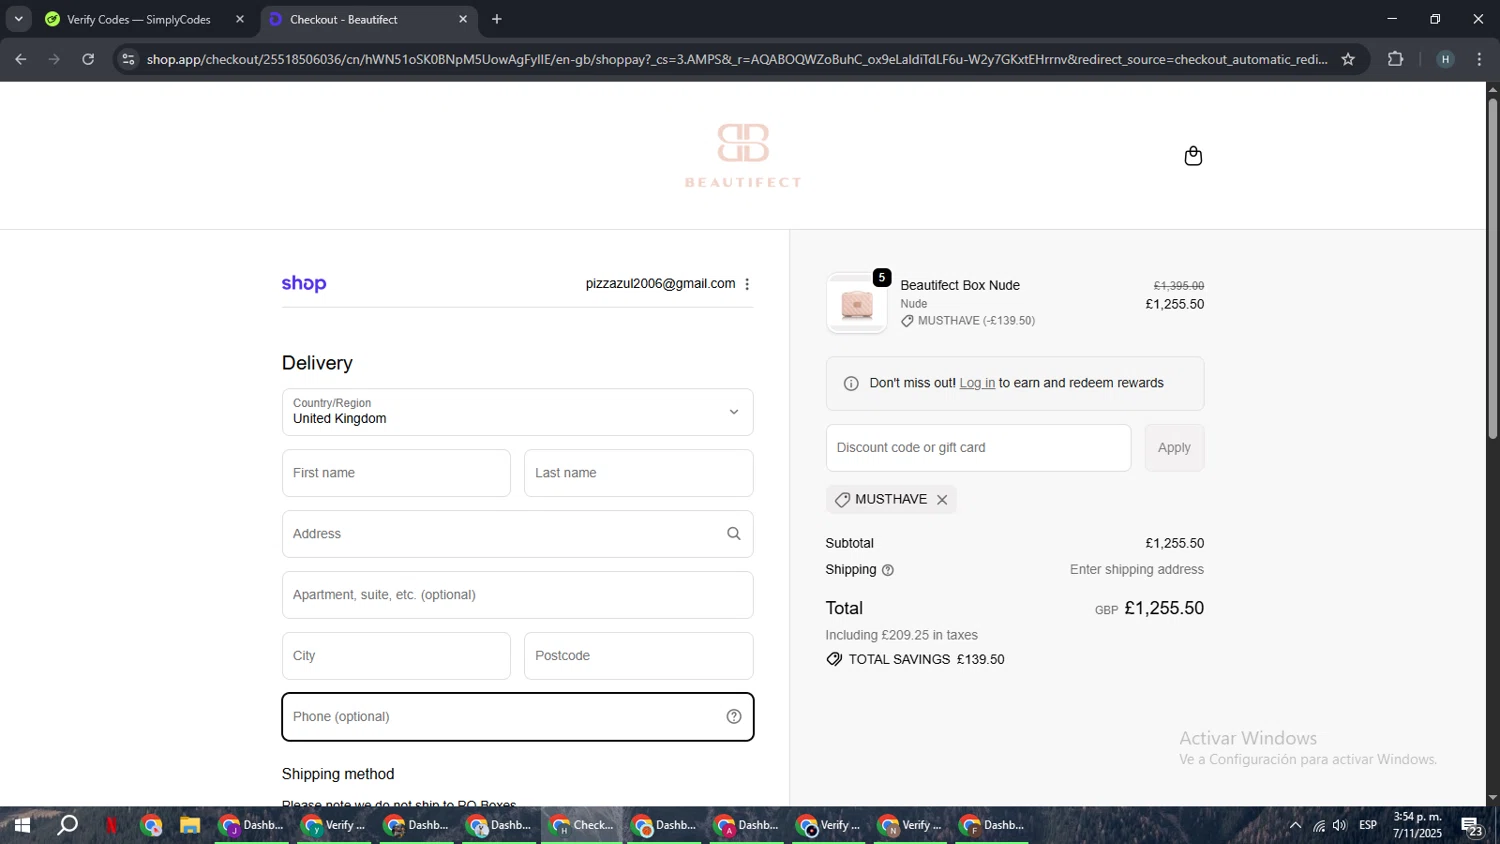This screenshot has width=1500, height=844.
Task: Click the Shipping method heading
Action: [338, 774]
